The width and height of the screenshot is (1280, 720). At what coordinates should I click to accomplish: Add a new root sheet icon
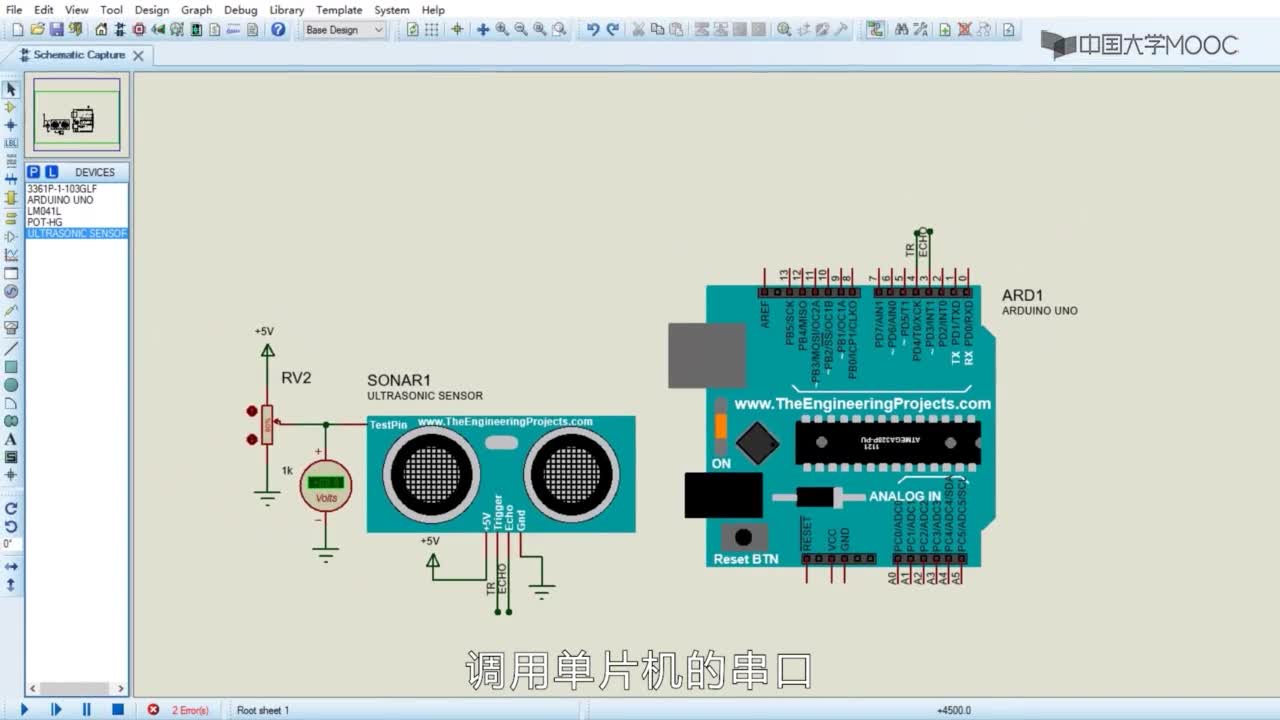[x=944, y=30]
